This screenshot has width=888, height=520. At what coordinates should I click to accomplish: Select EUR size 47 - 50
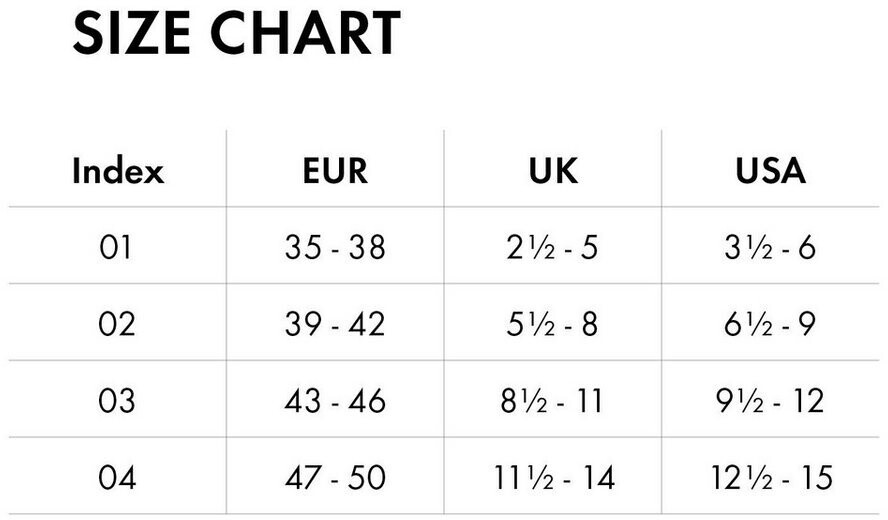point(335,477)
